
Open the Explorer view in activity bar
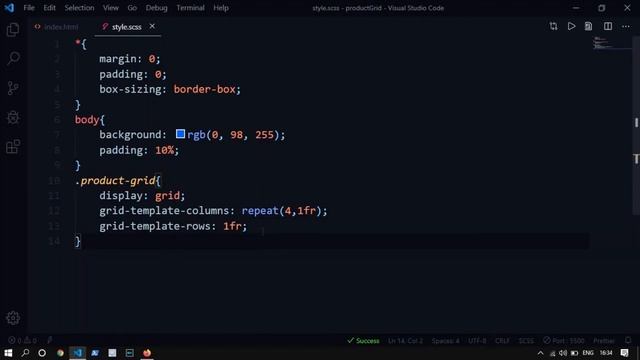coord(13,30)
